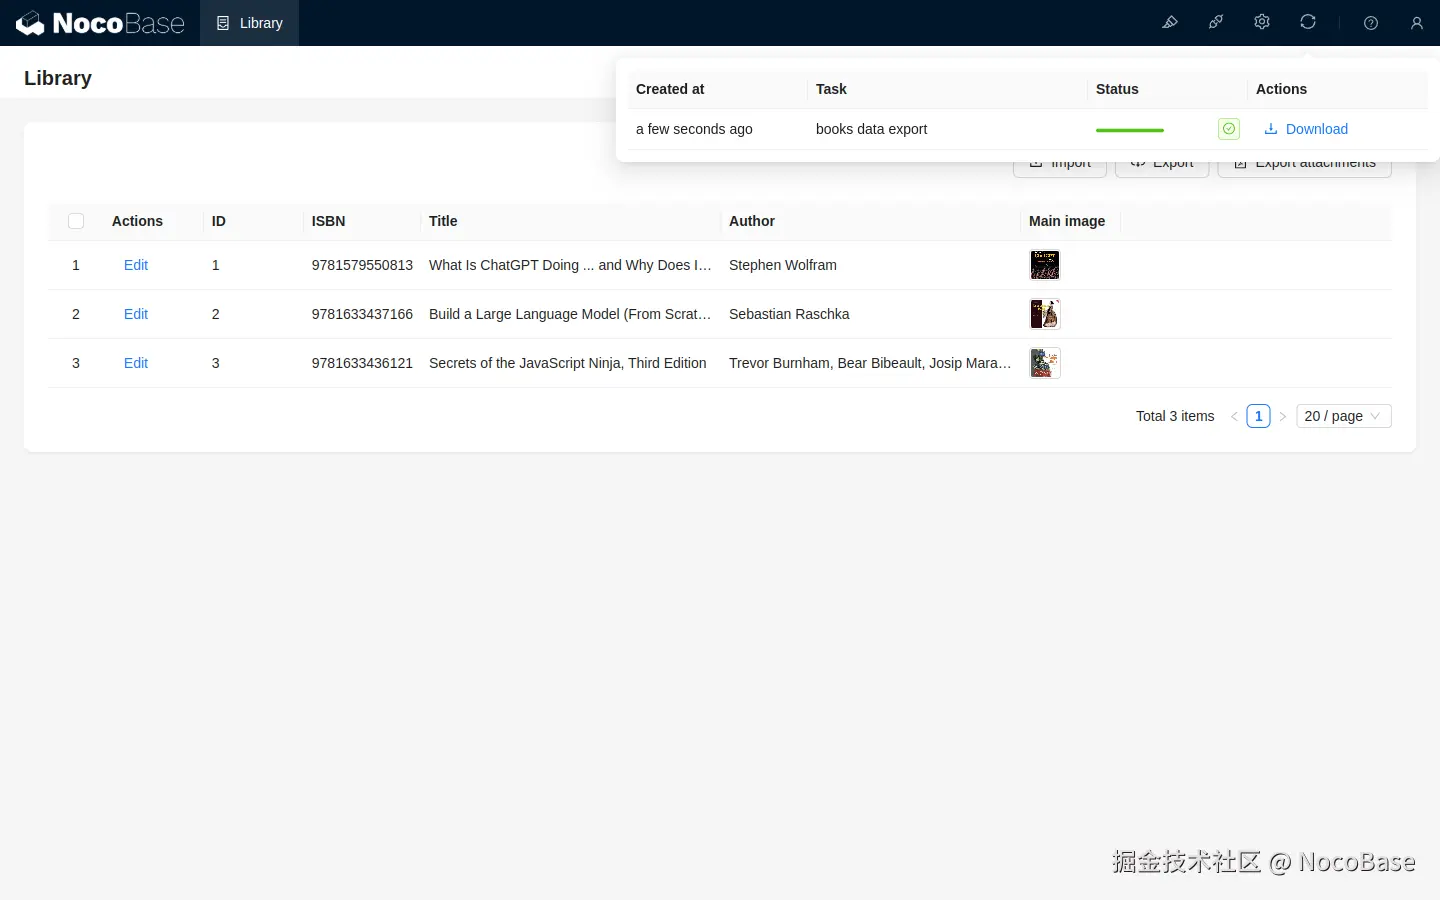Open the UI editor highlighter icon
Screen dimensions: 1440x900
tap(1170, 22)
